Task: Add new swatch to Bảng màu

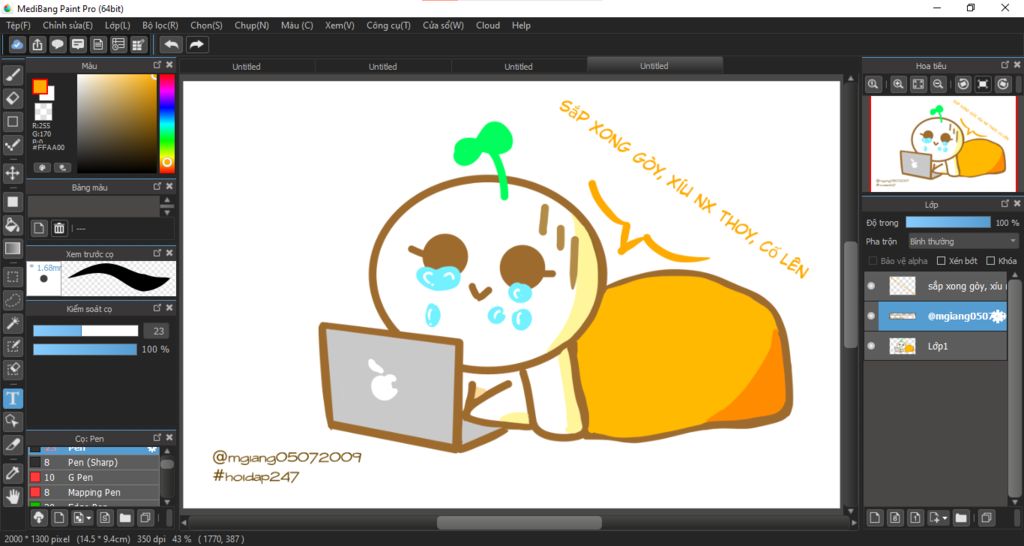Action: tap(39, 228)
